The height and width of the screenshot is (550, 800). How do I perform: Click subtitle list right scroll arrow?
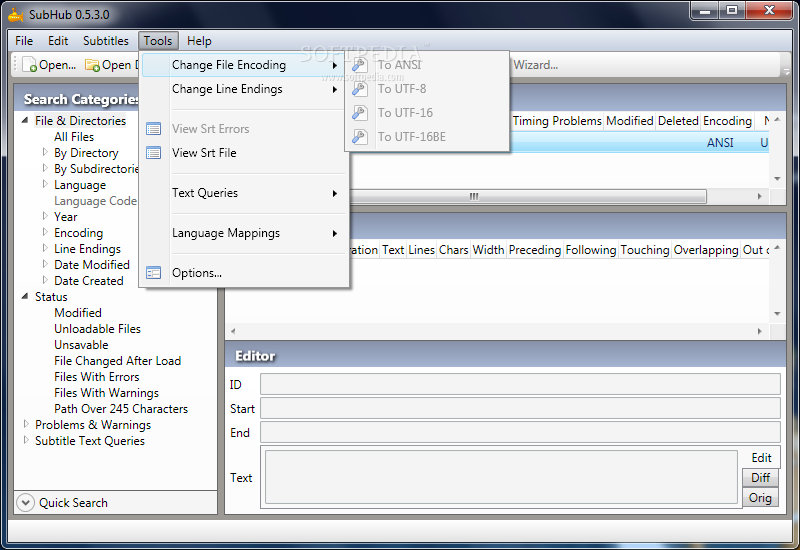tap(760, 331)
